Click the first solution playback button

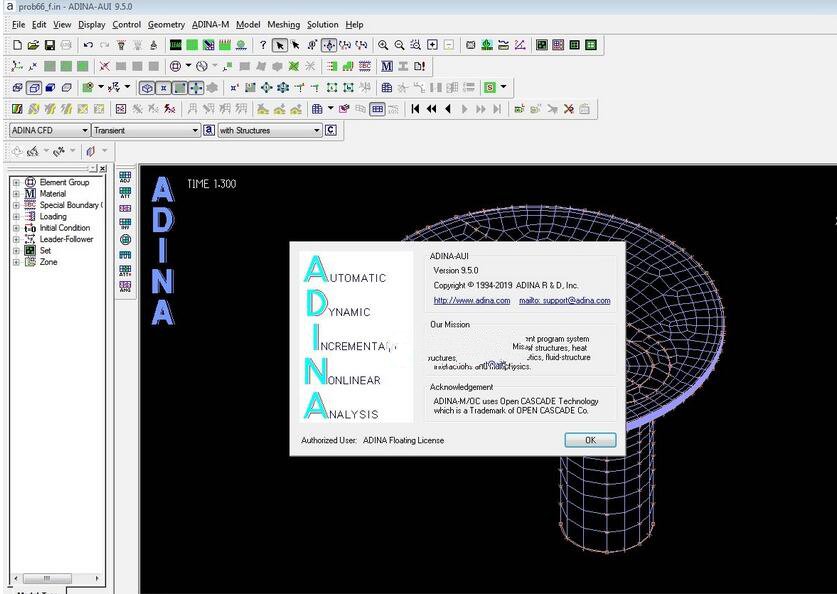(415, 109)
